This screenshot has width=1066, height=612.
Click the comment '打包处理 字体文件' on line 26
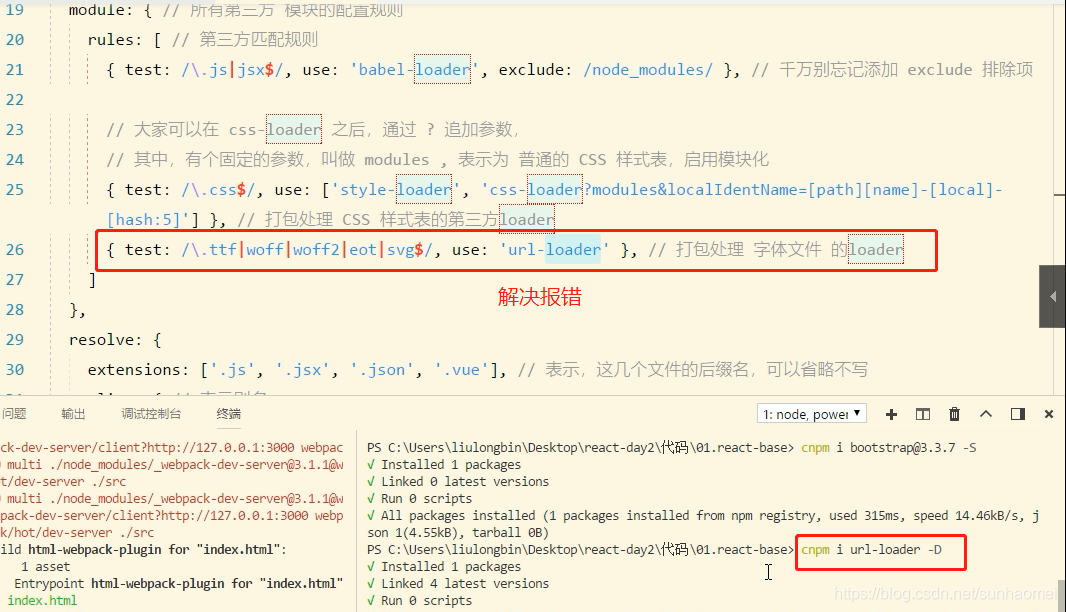(x=749, y=250)
